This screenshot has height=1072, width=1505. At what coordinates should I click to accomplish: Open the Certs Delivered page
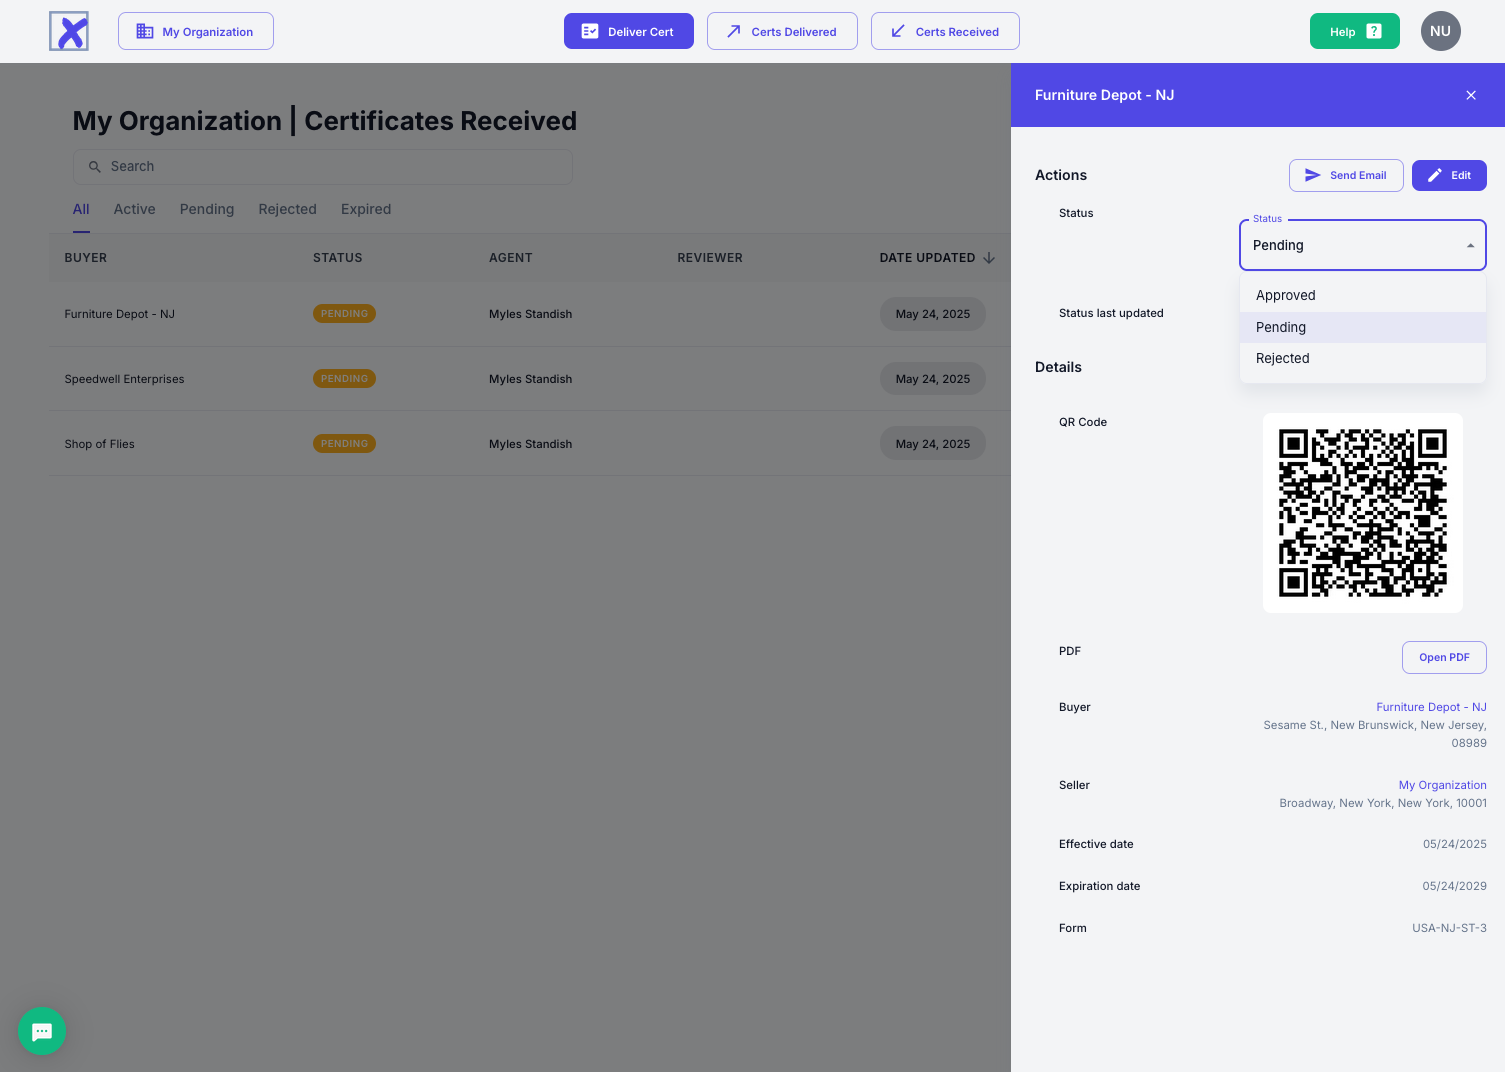[782, 31]
